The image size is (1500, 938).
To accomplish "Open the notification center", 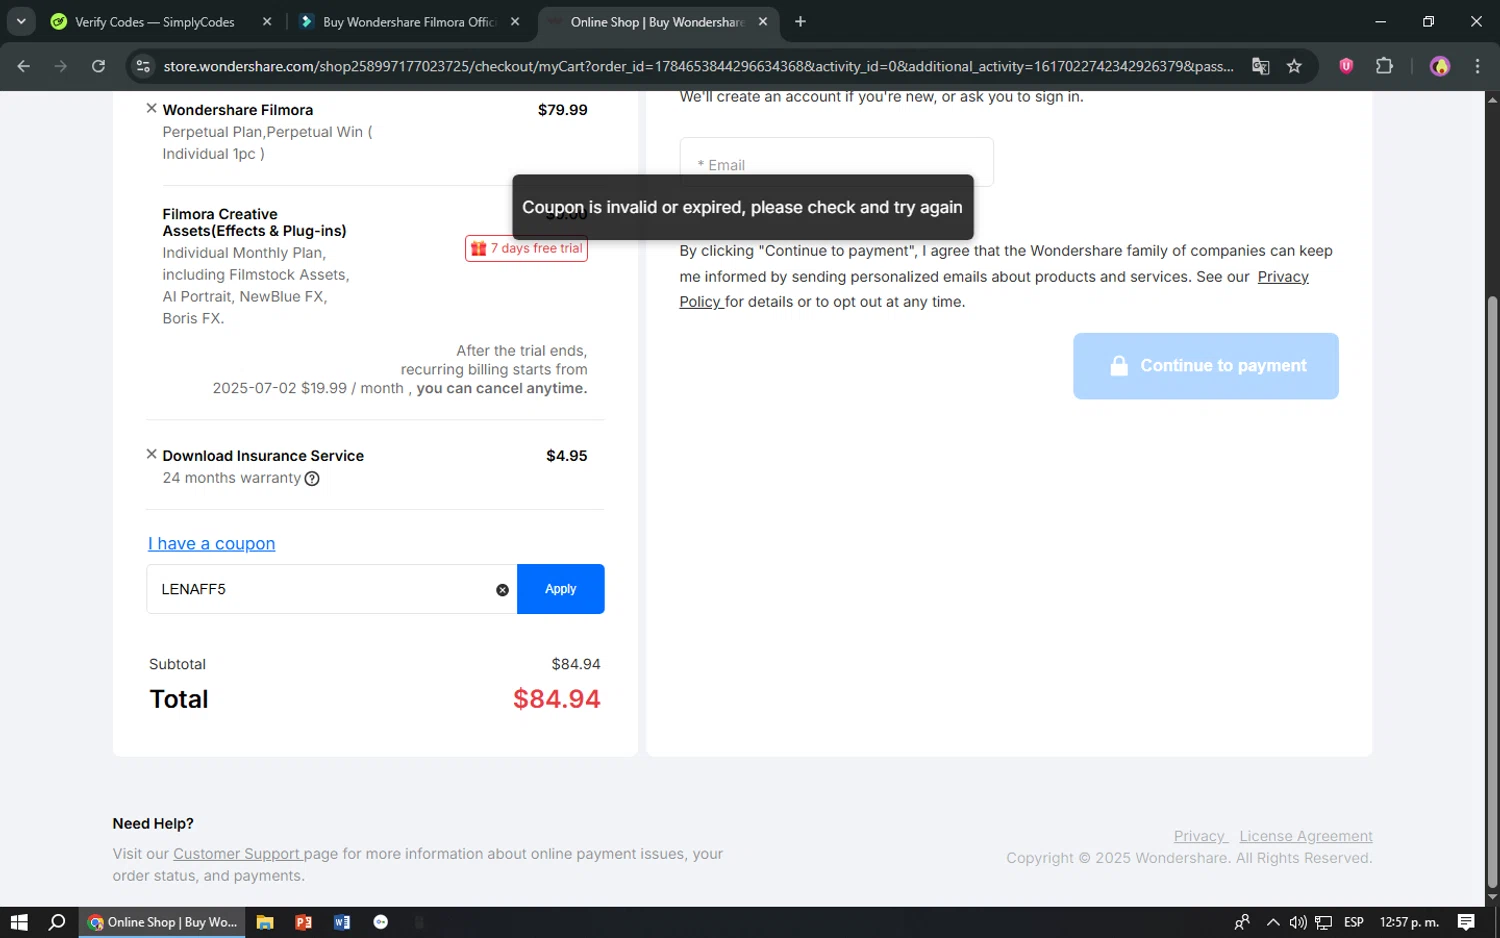I will click(x=1466, y=922).
